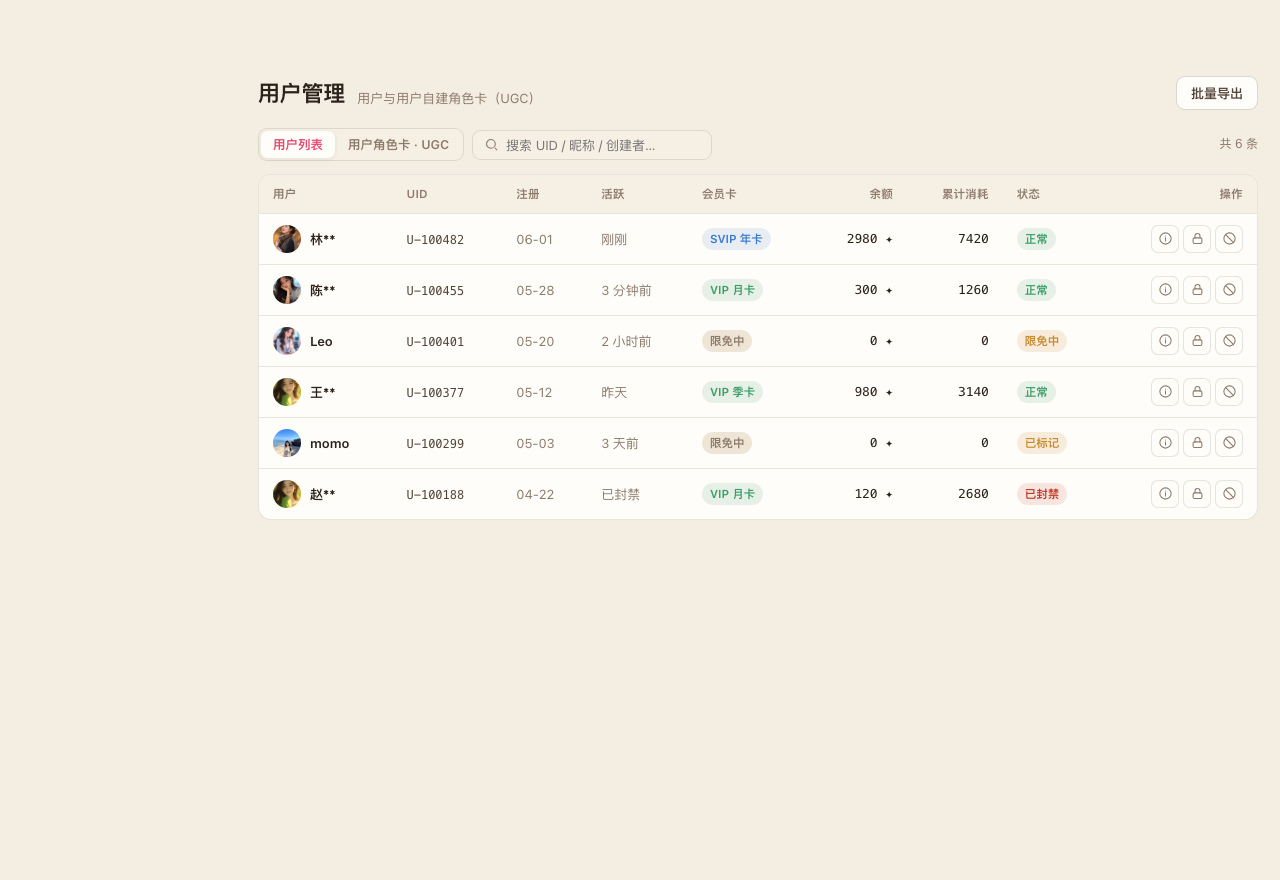This screenshot has width=1280, height=880.
Task: Click cumulative spend value 7420
Action: click(x=973, y=239)
